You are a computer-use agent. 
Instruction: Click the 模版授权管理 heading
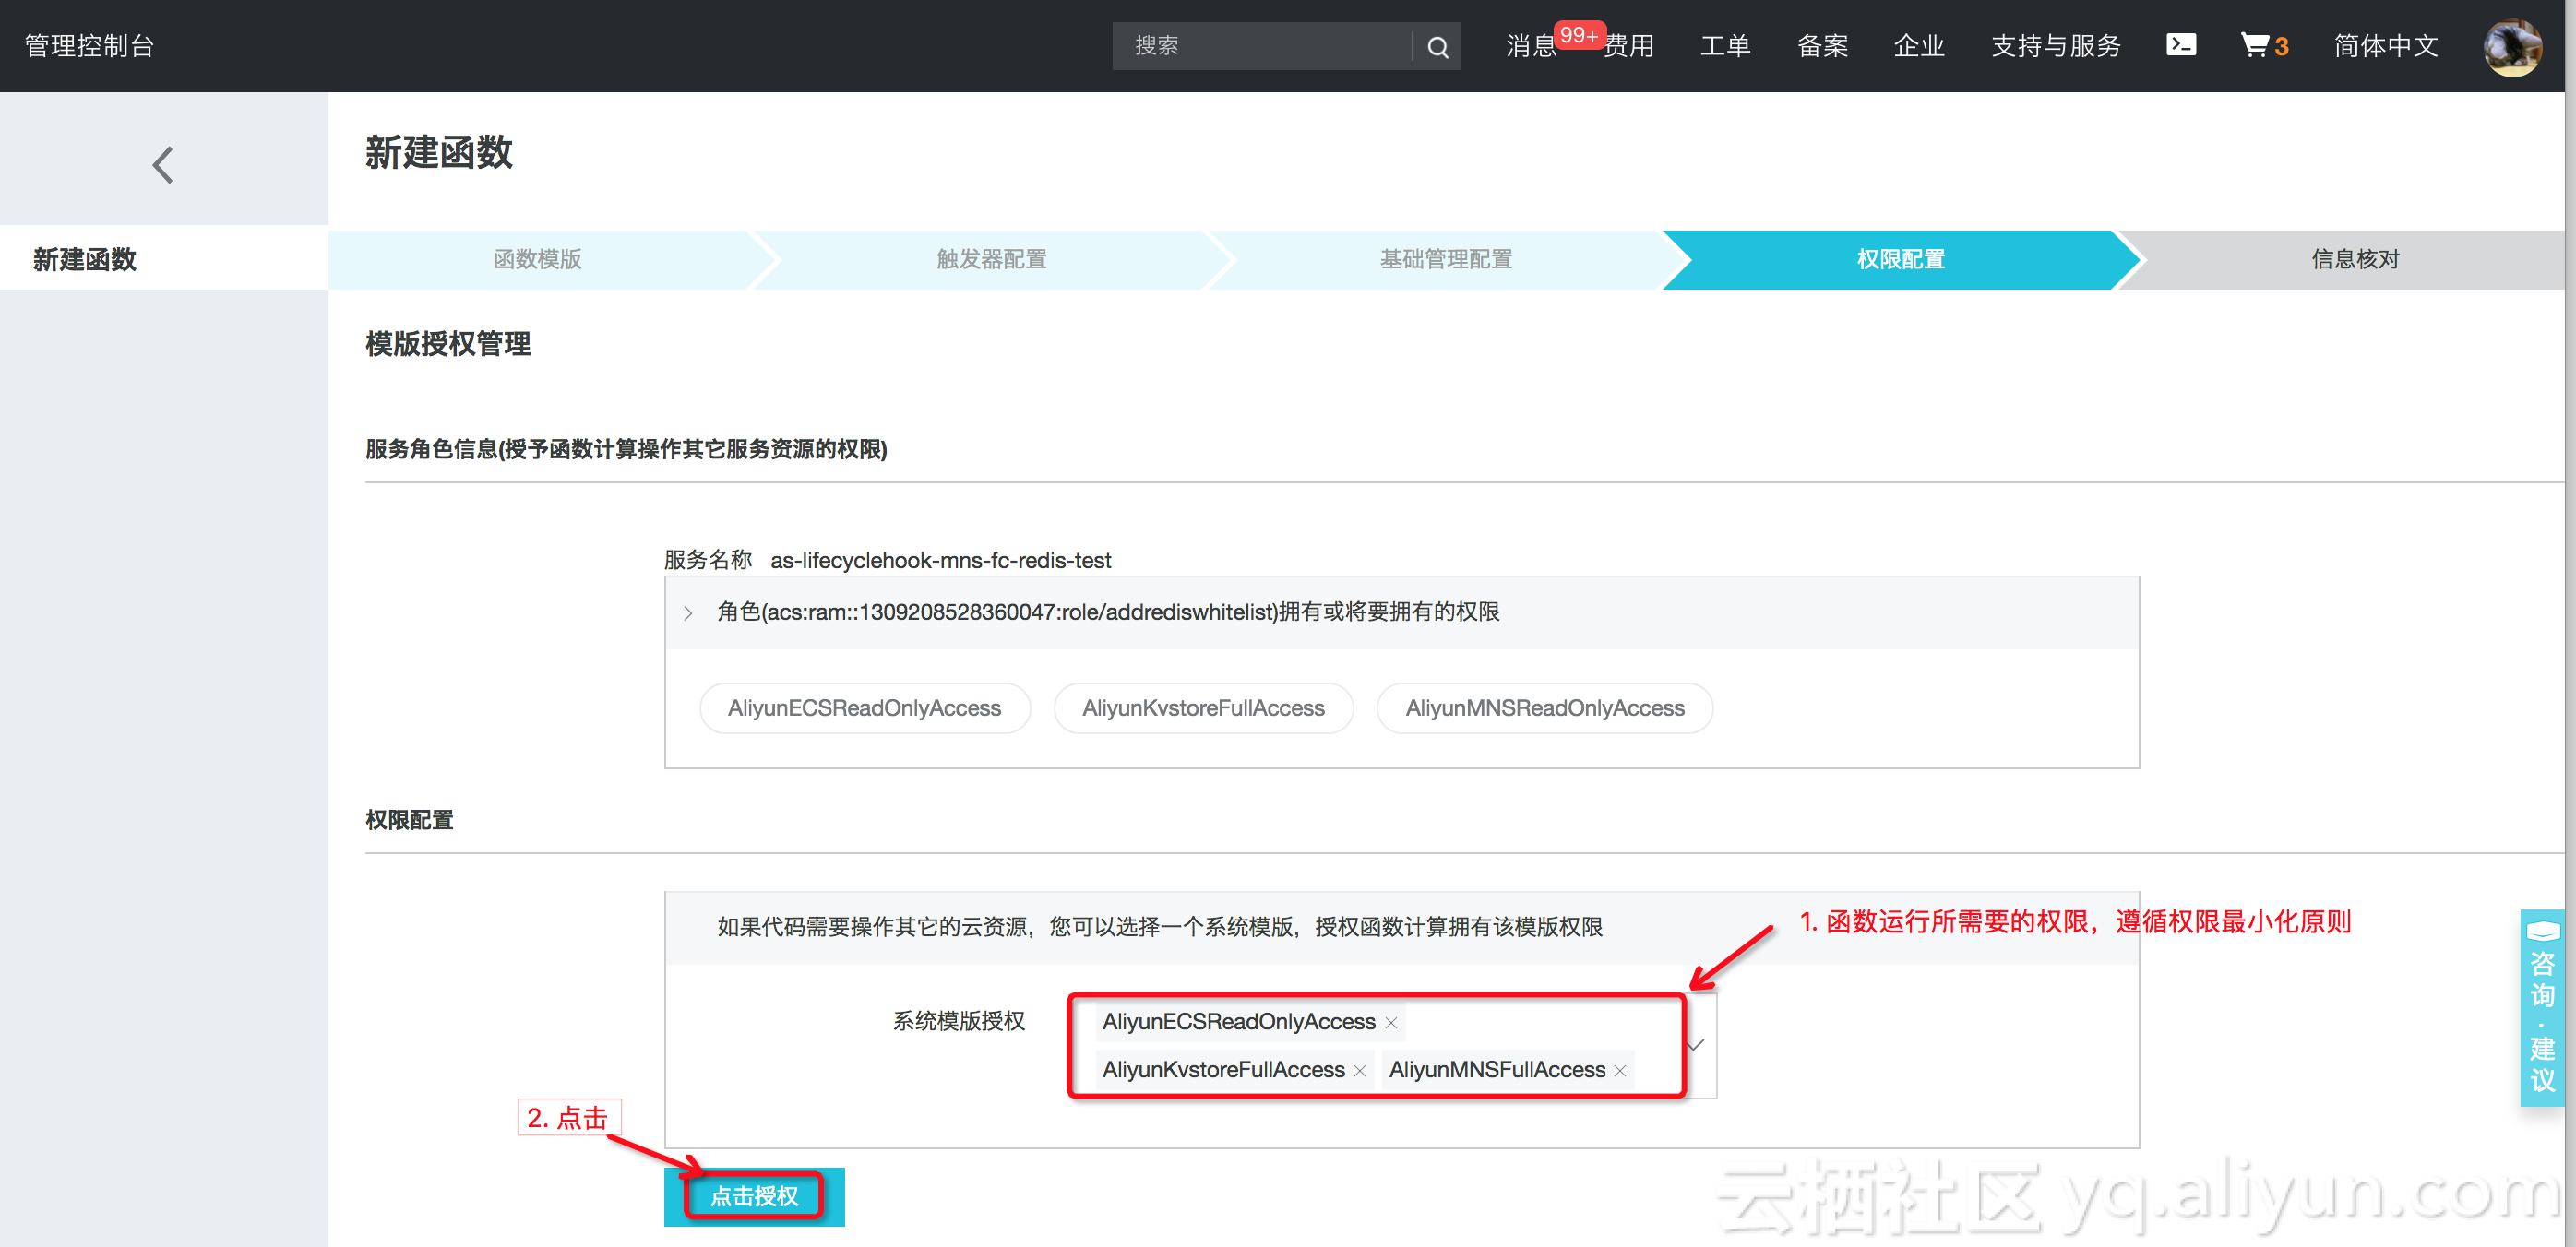point(448,345)
